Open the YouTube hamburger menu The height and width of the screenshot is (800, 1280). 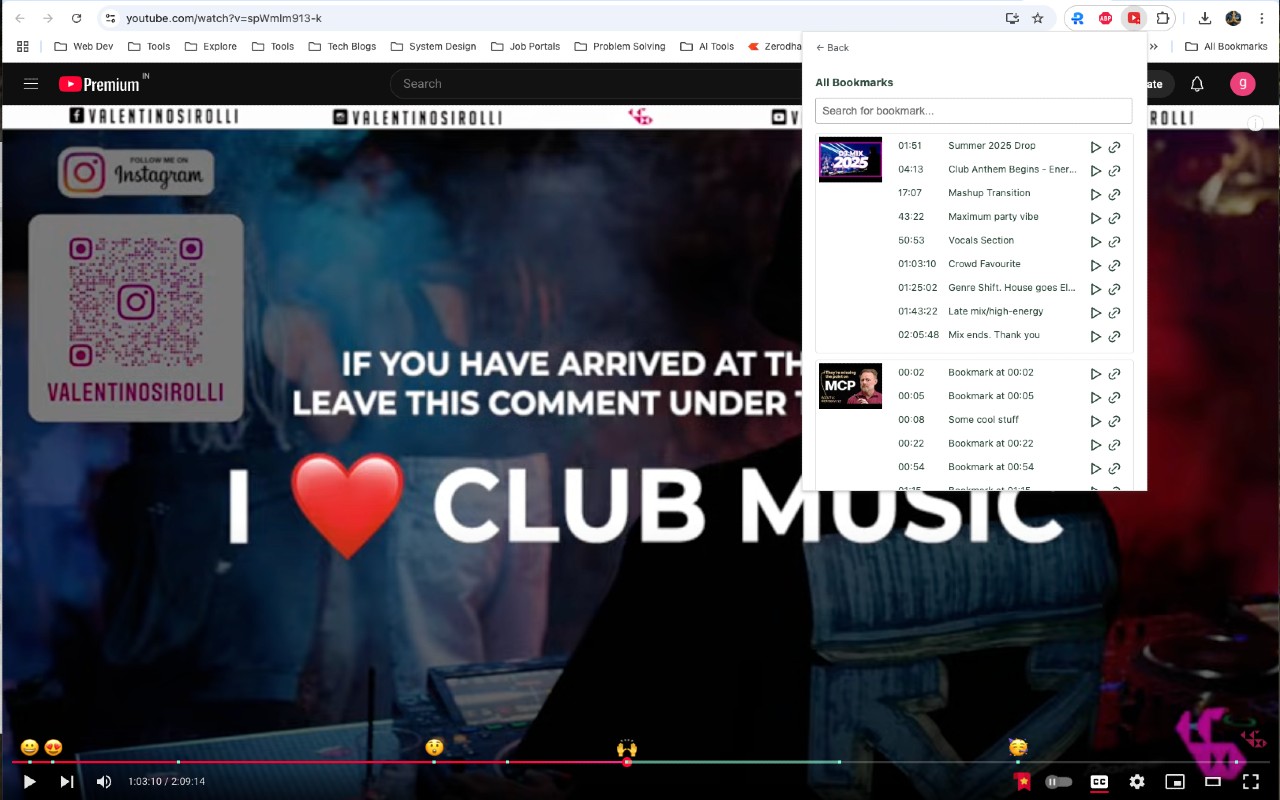pyautogui.click(x=31, y=84)
